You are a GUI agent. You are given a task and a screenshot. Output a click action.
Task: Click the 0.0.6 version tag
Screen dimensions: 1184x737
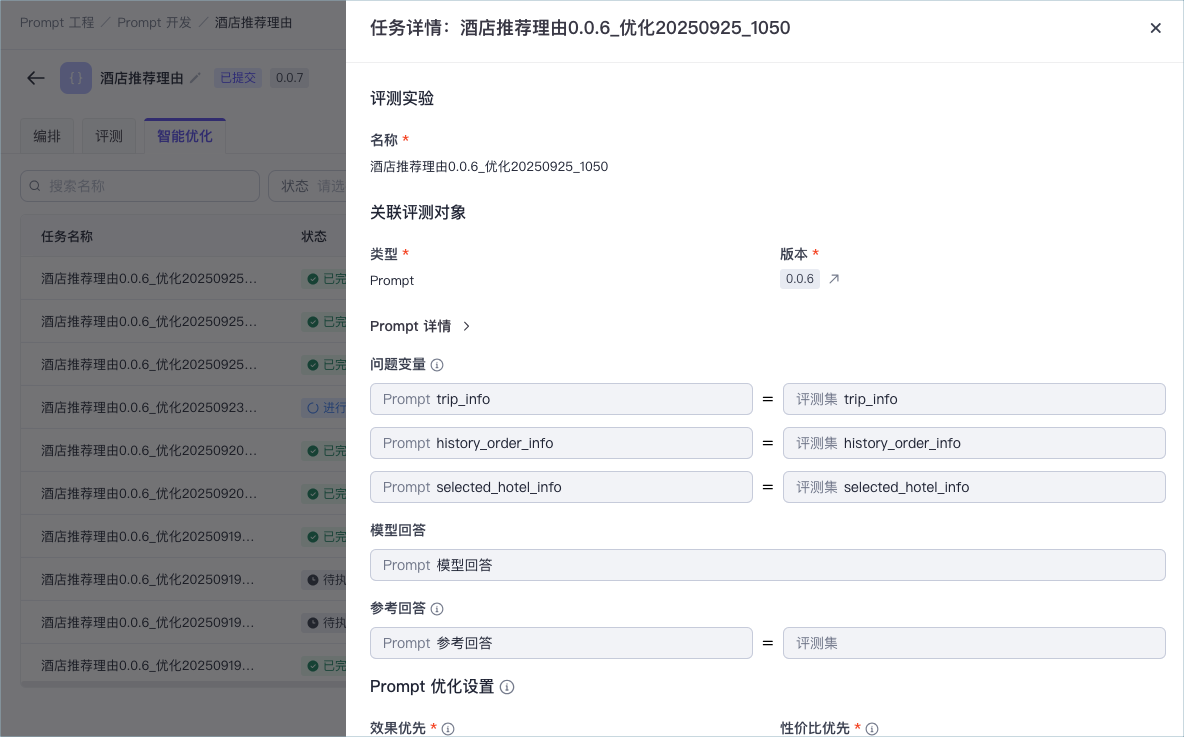(800, 279)
